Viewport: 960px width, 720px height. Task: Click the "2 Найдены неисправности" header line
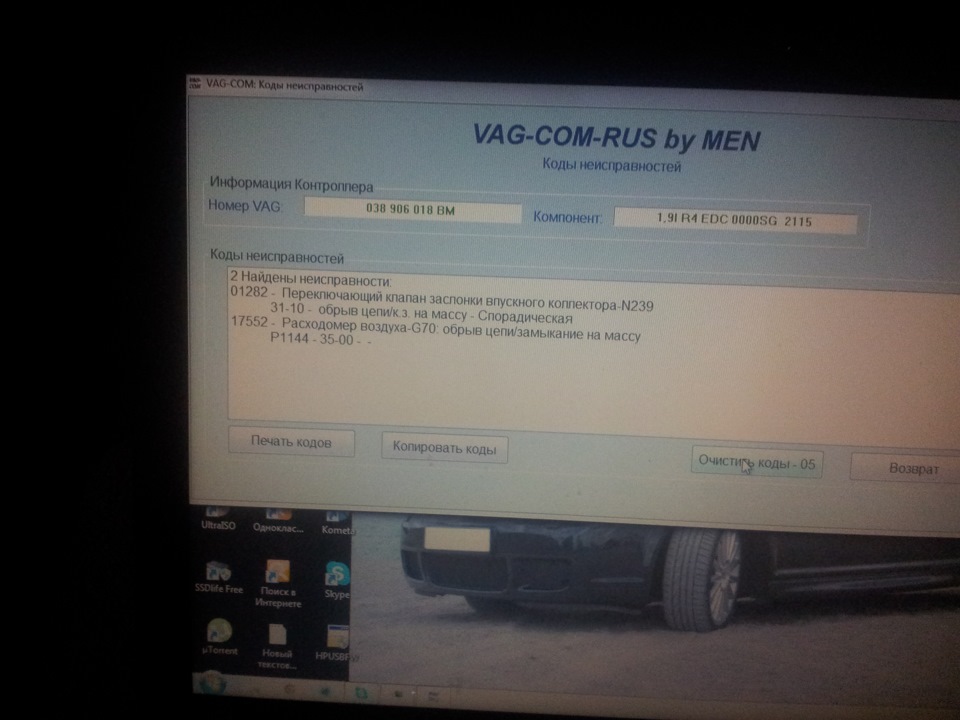pyautogui.click(x=311, y=279)
